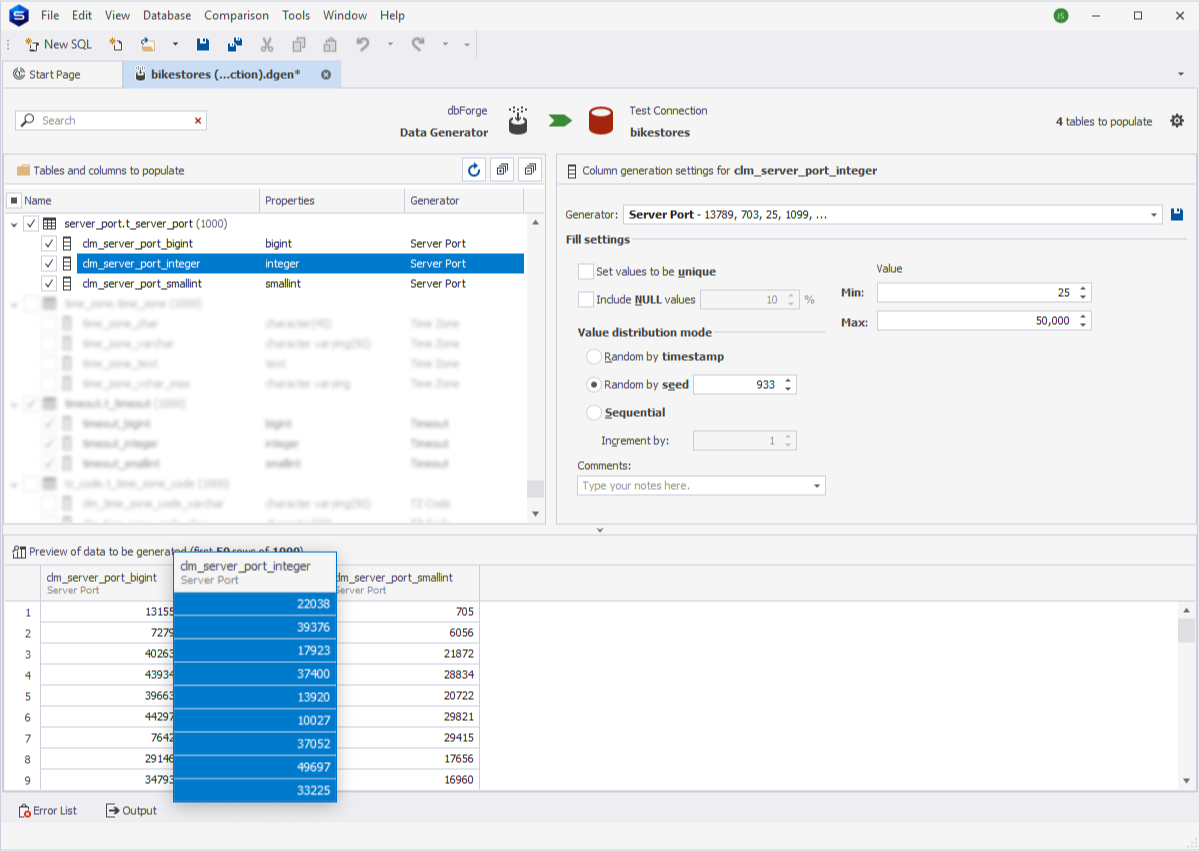
Task: Uncheck the server_port.t_server_port table checkbox
Action: 31,224
